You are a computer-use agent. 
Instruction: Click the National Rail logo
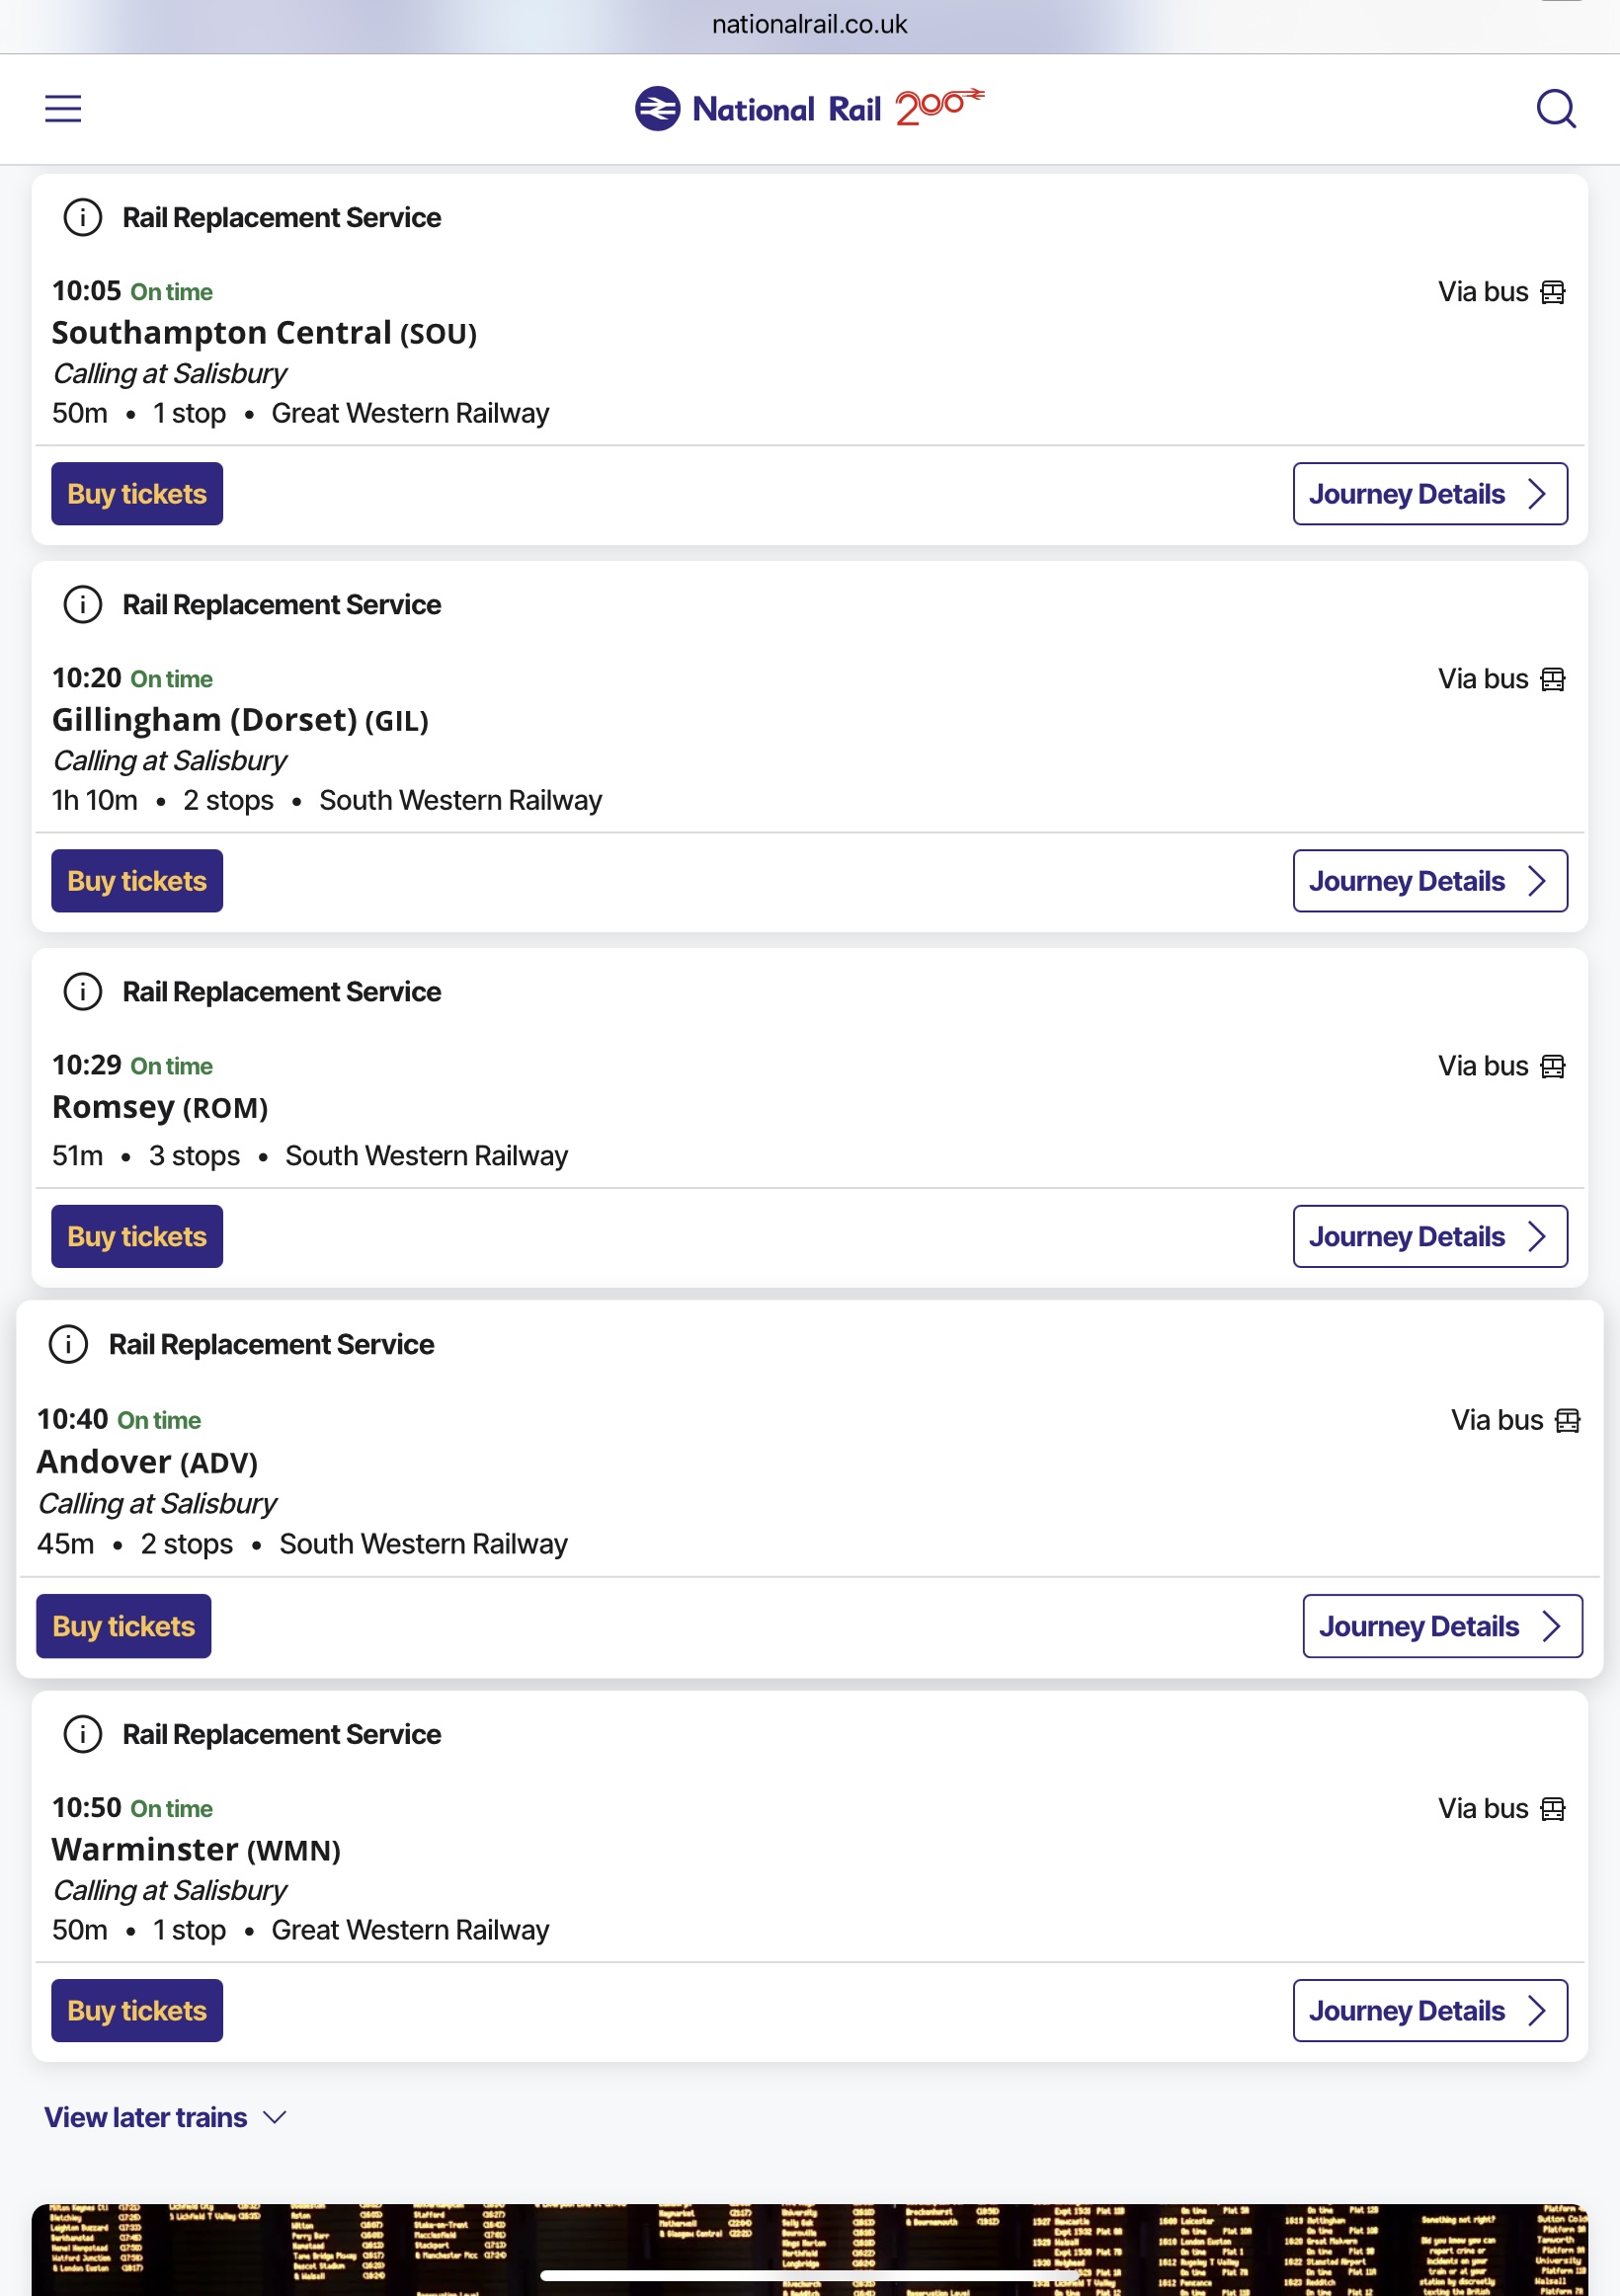click(x=809, y=108)
